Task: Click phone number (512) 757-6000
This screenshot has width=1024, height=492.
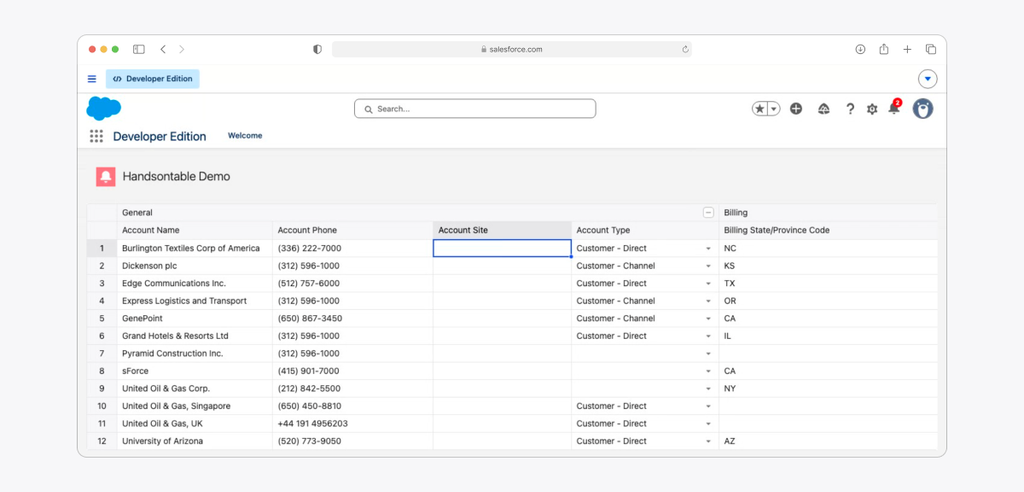Action: point(308,284)
